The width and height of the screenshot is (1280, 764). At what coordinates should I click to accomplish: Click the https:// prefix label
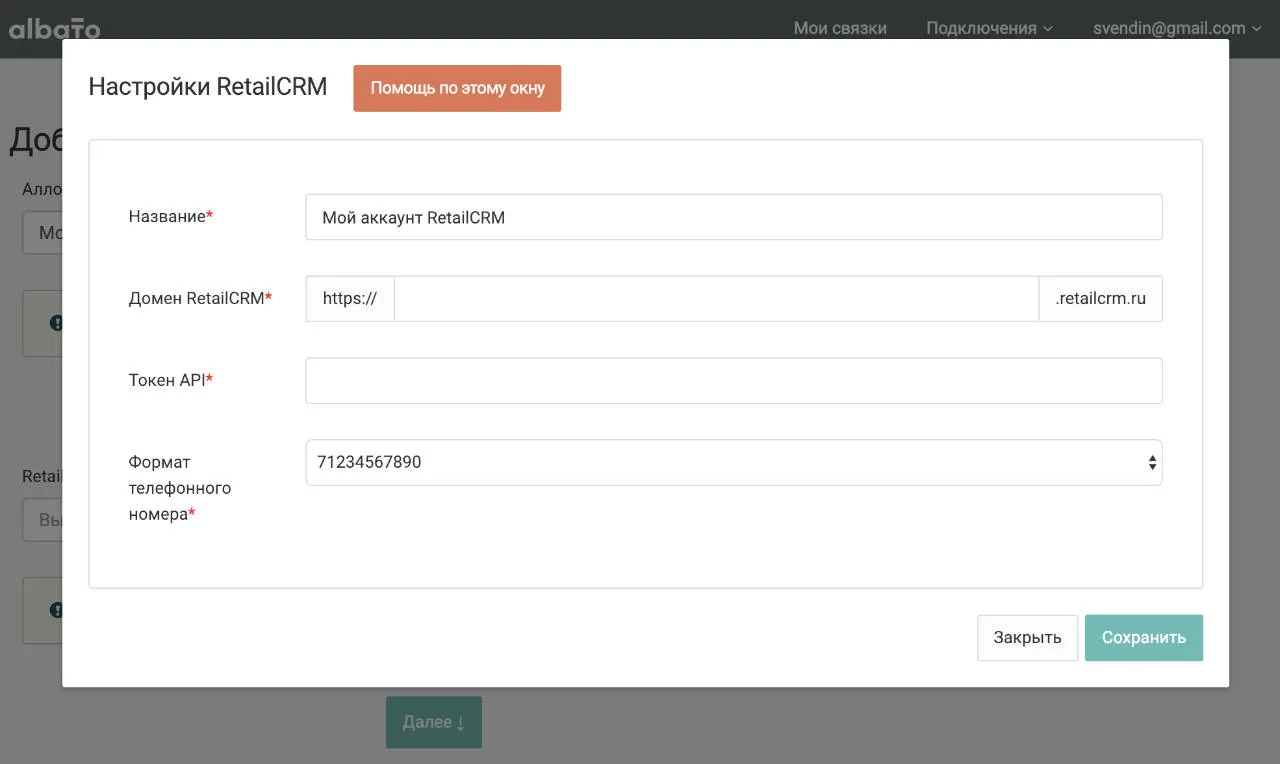[350, 298]
